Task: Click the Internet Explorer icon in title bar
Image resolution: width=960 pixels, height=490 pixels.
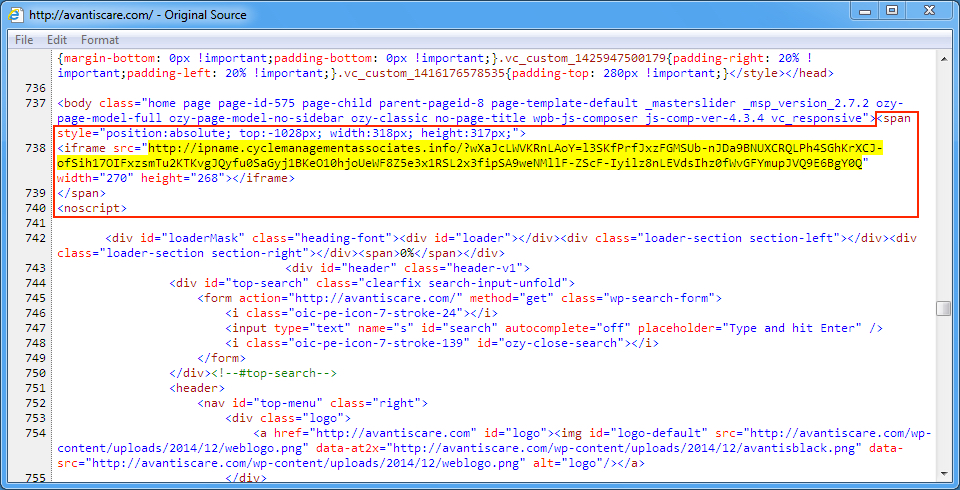Action: click(17, 13)
